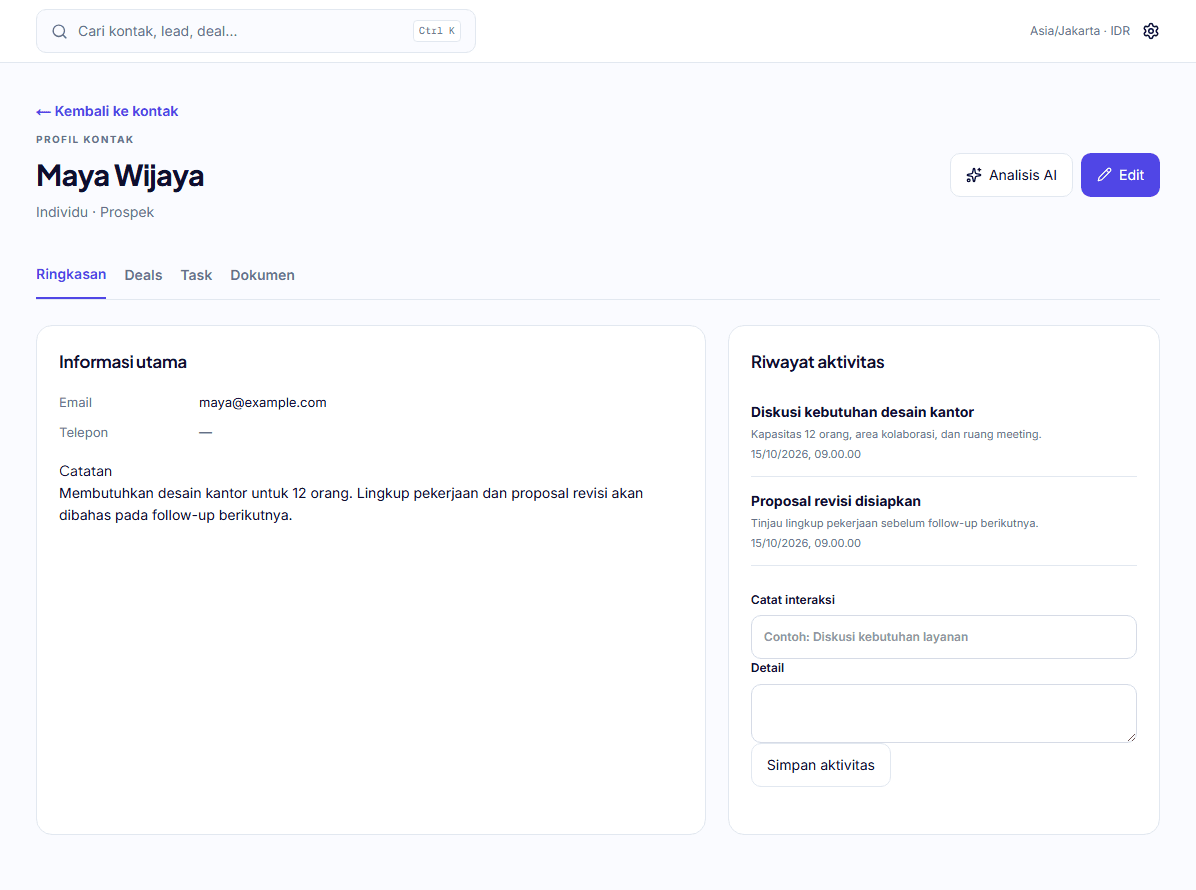Click the Telepon field label
The image size is (1196, 890).
[x=83, y=432]
